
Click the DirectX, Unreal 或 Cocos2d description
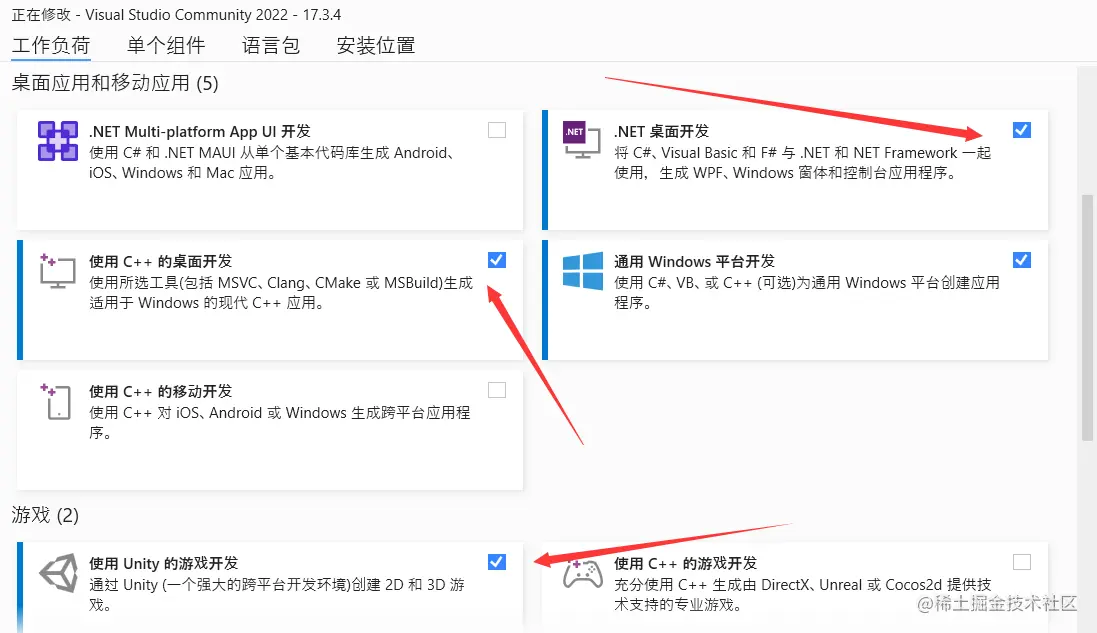click(x=802, y=595)
